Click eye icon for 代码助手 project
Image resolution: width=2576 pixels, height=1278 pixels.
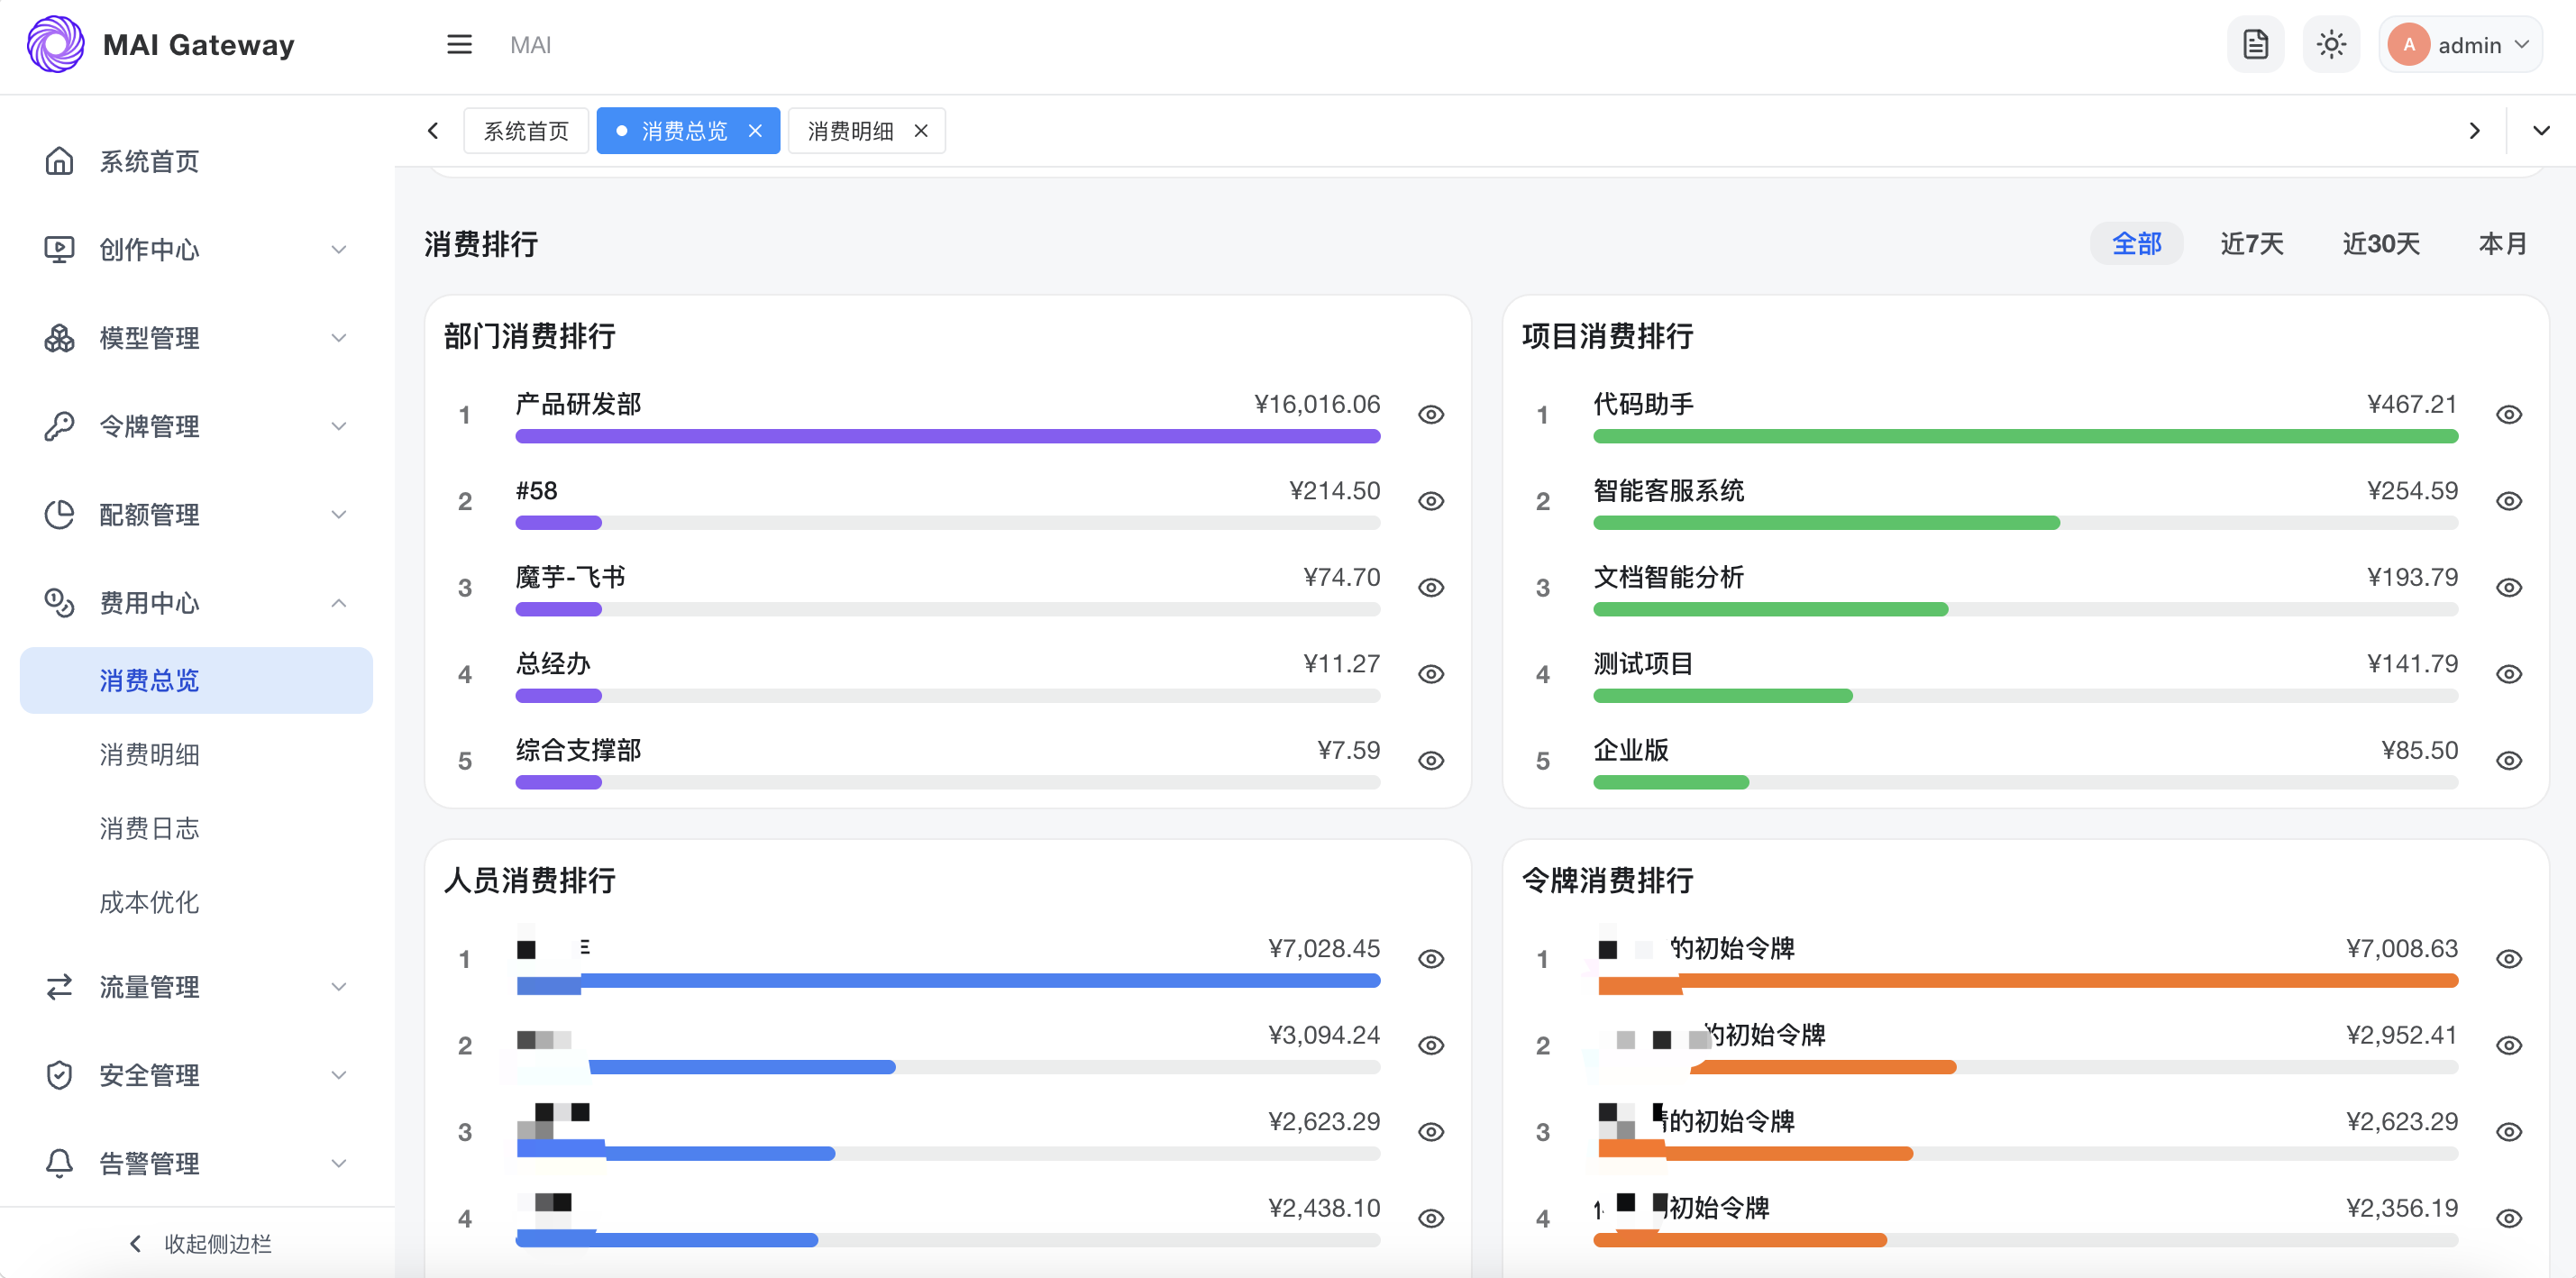tap(2508, 415)
